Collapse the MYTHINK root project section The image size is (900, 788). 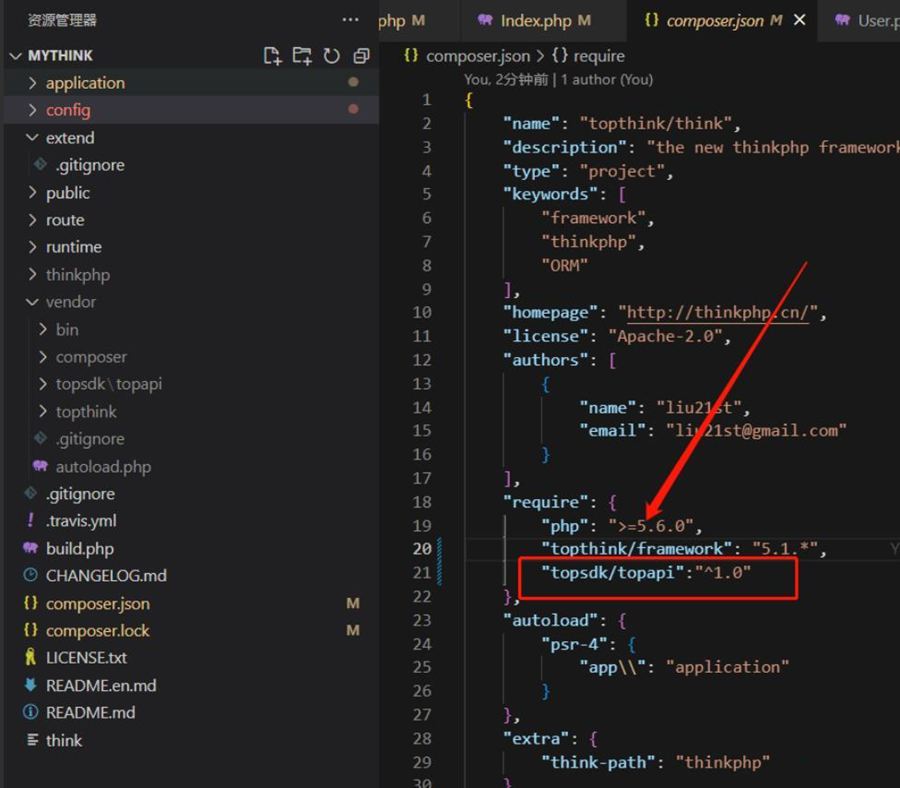click(60, 56)
